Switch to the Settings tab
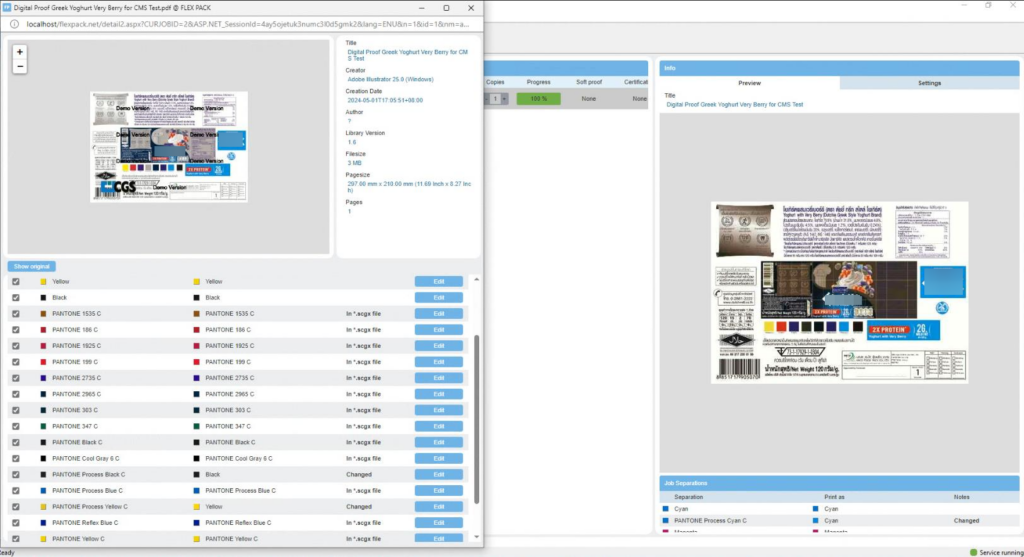Viewport: 1024px width, 557px height. [928, 83]
